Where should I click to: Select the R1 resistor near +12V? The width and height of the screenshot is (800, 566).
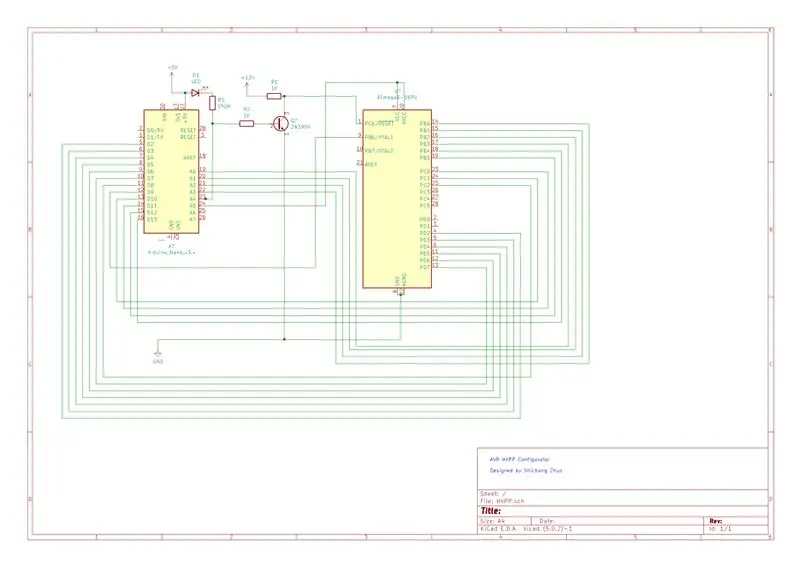click(x=274, y=96)
